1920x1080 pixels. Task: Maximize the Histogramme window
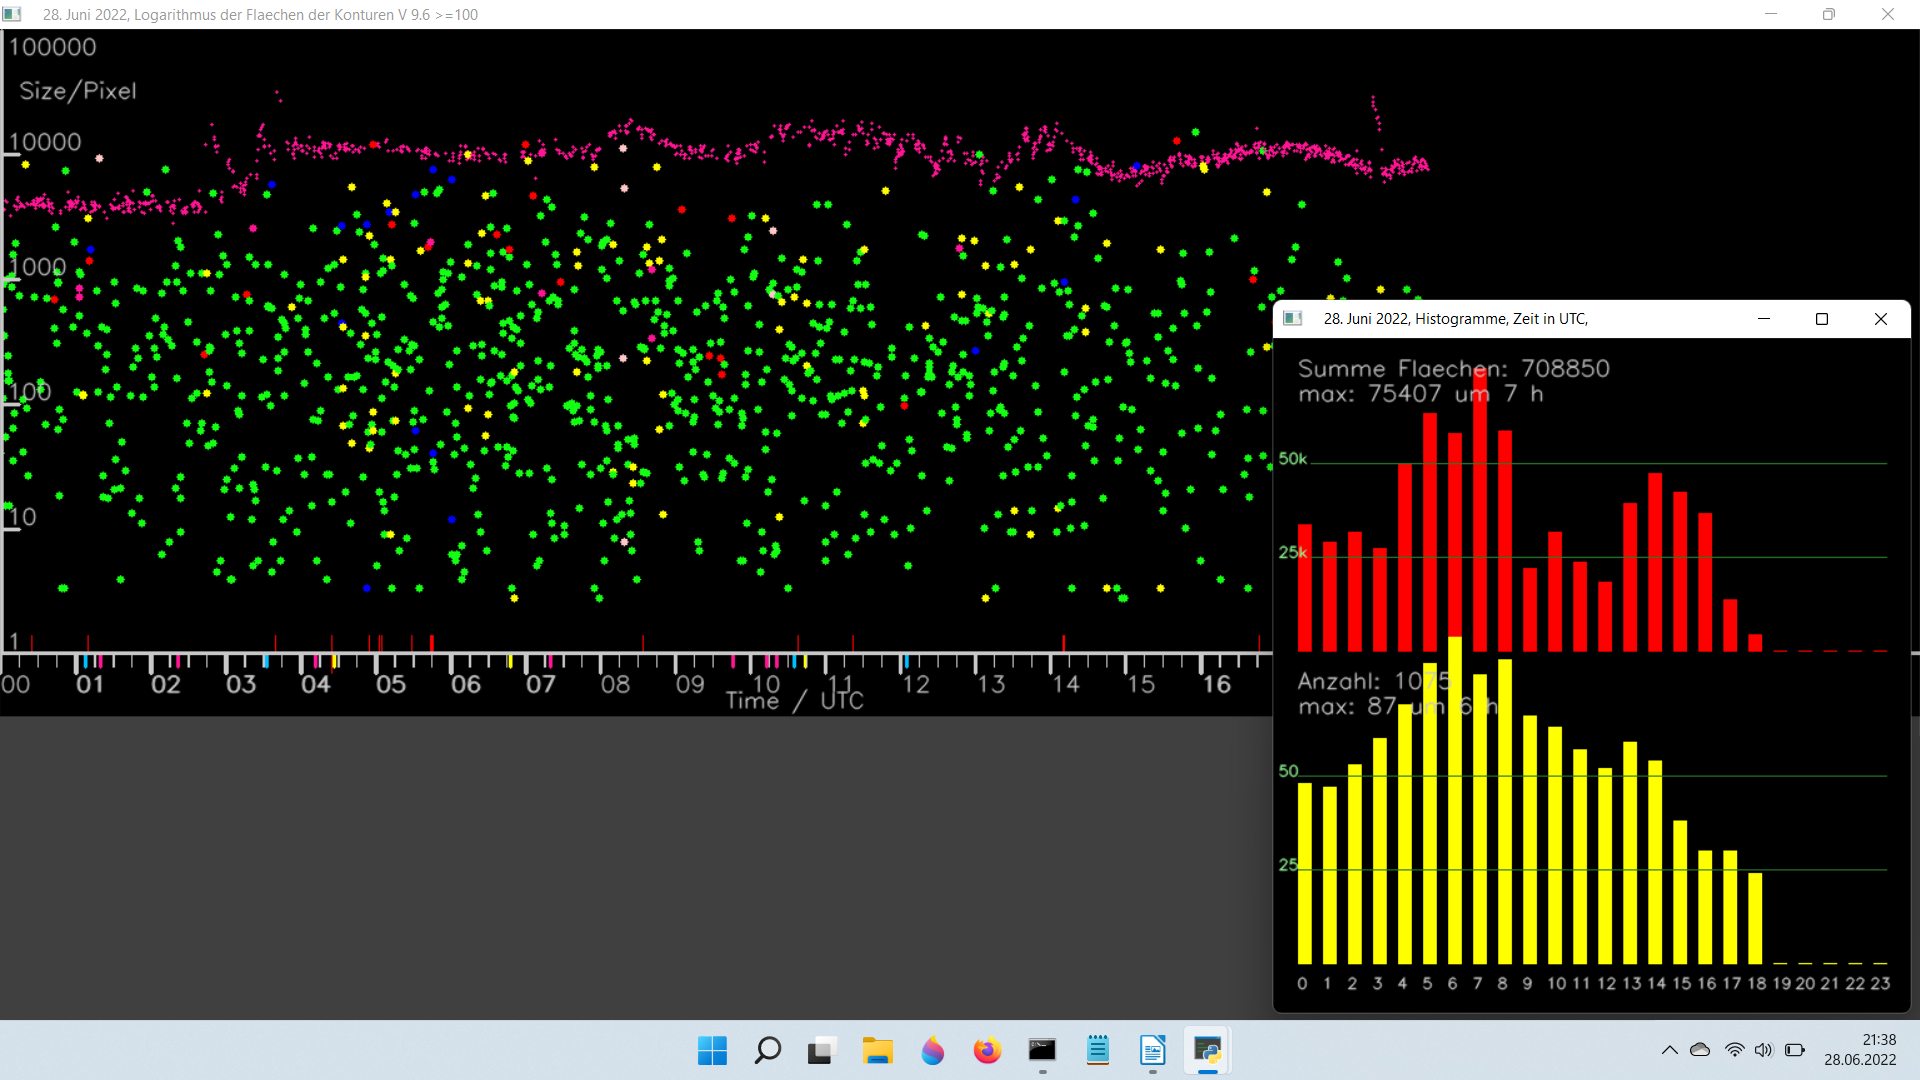(1822, 318)
